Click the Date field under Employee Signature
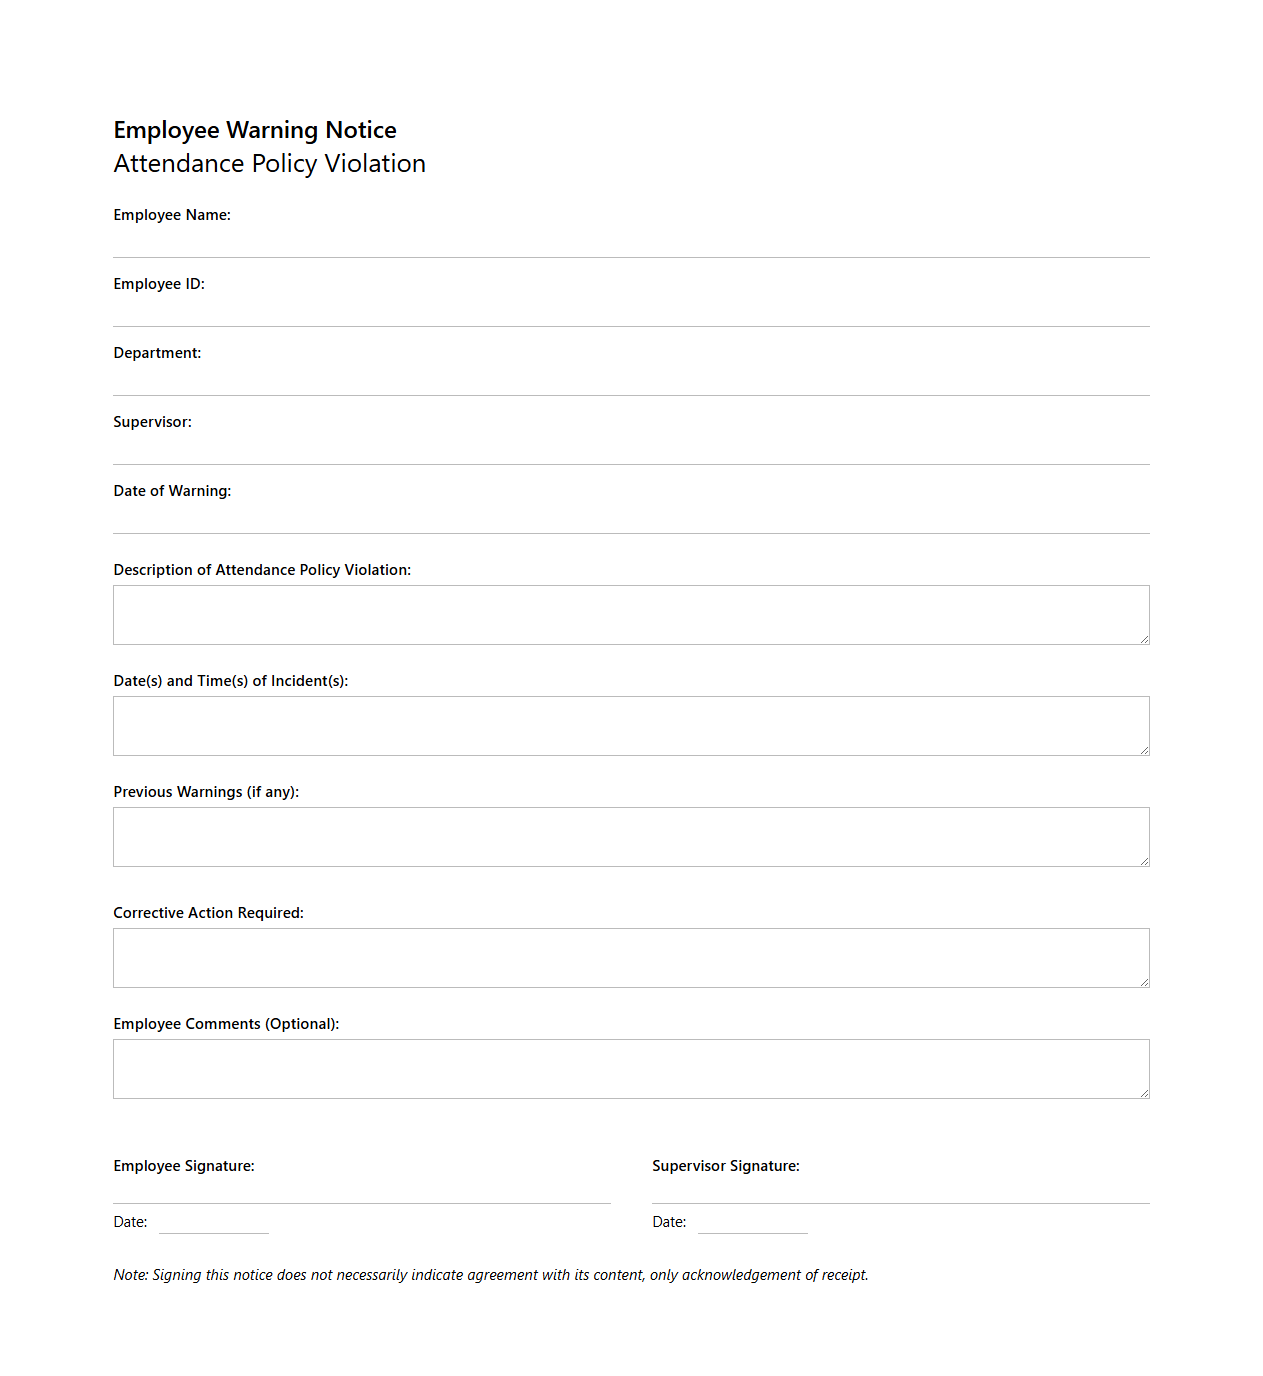This screenshot has width=1263, height=1376. (213, 1225)
